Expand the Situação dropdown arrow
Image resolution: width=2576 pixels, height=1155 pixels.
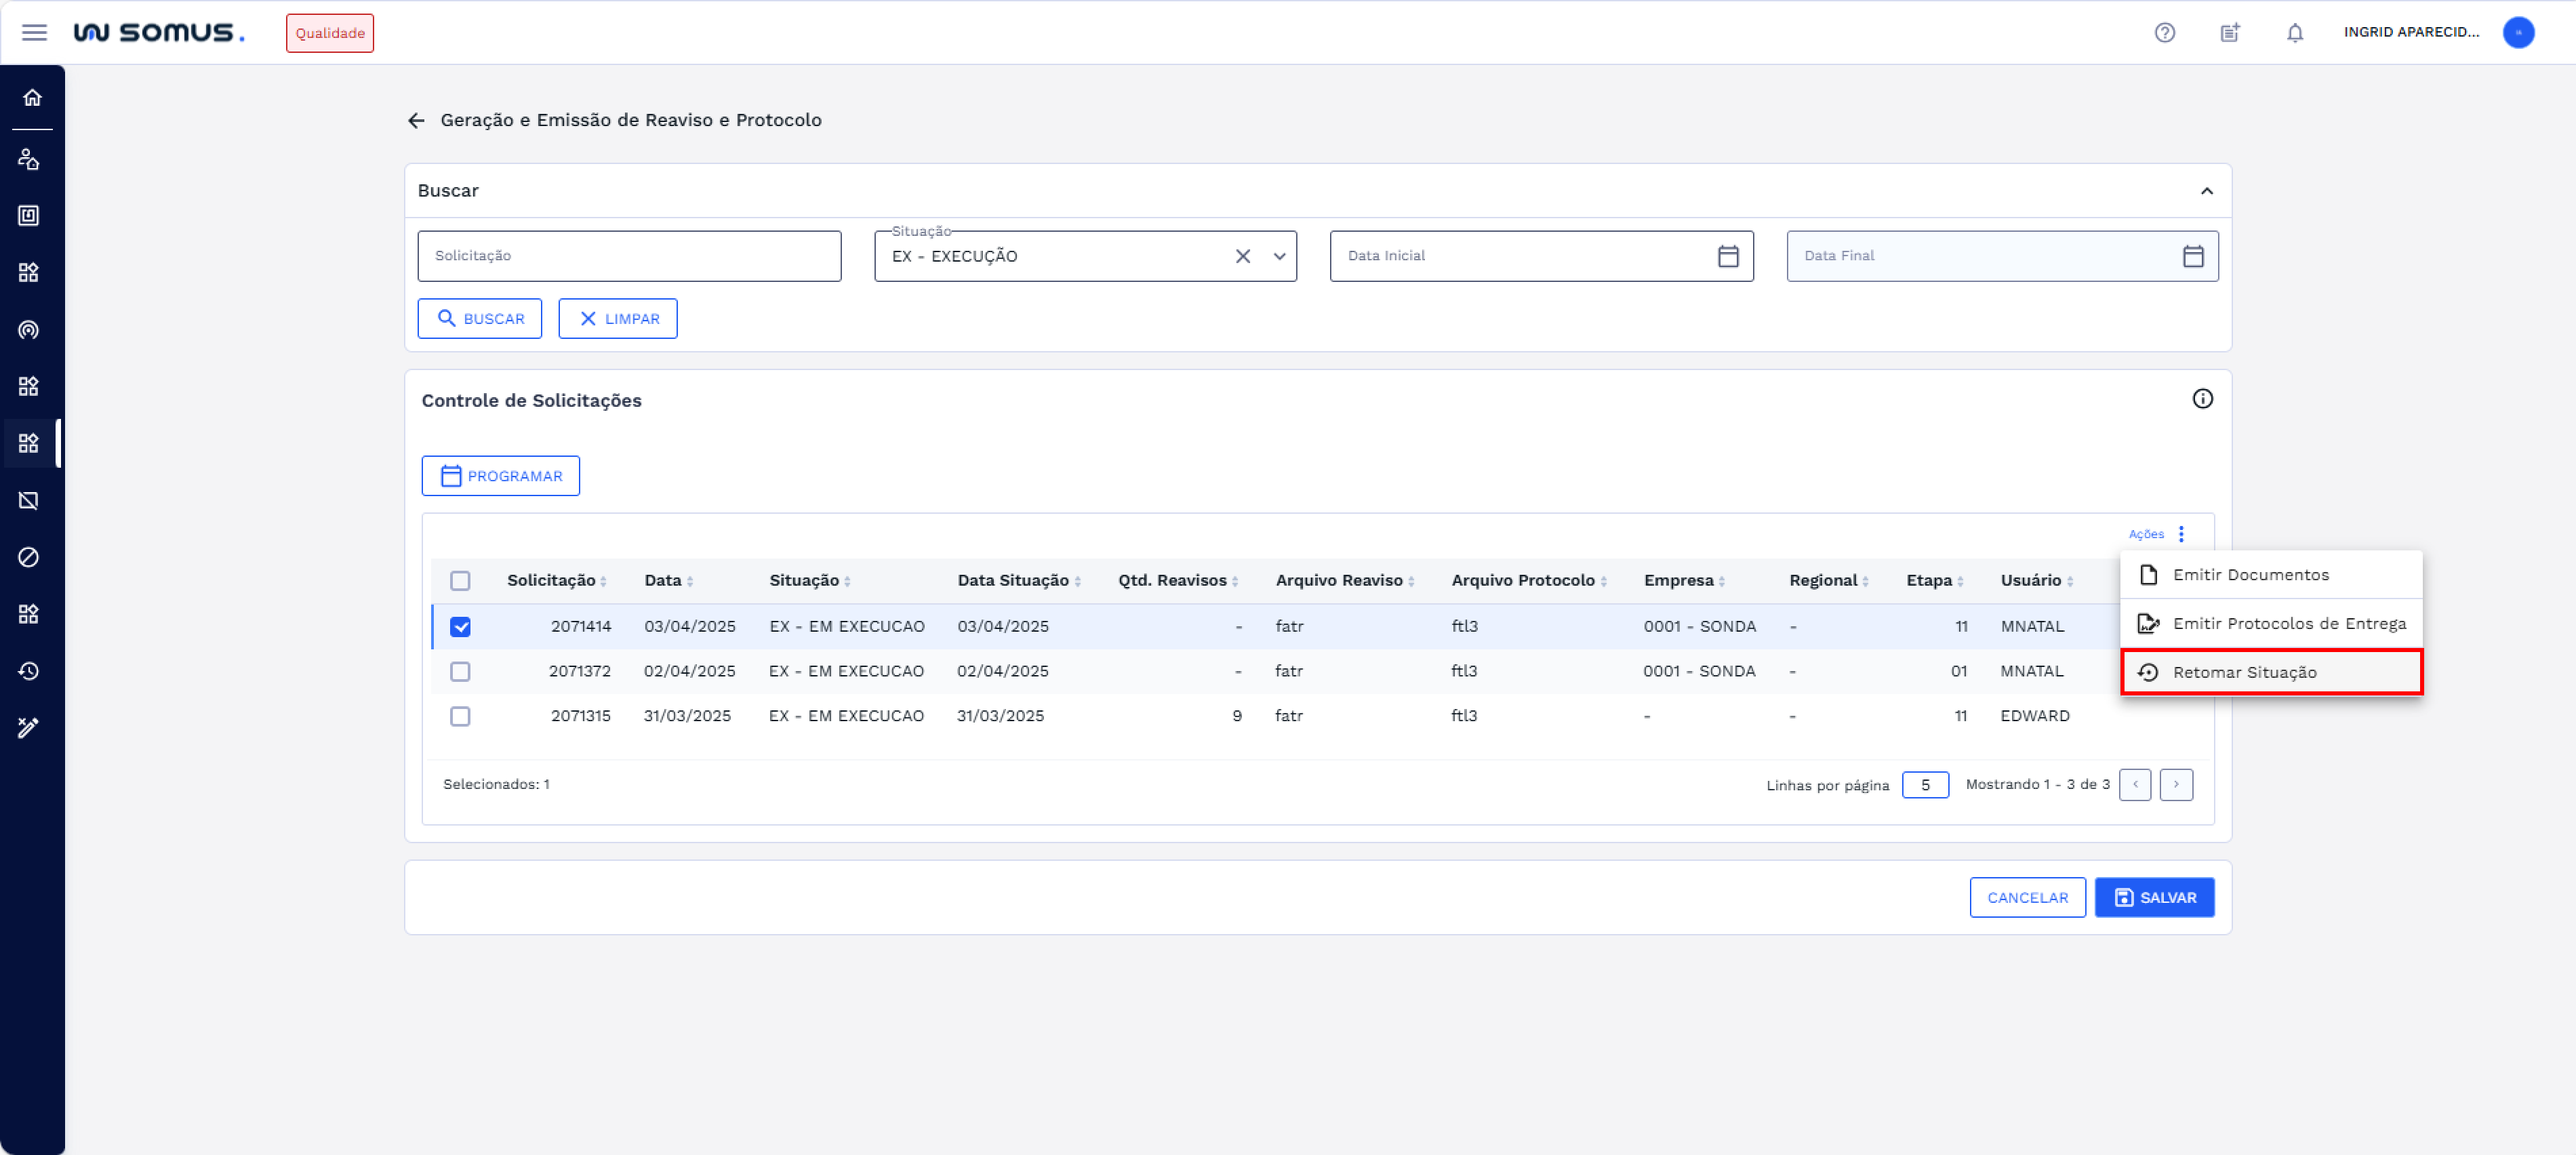1279,256
